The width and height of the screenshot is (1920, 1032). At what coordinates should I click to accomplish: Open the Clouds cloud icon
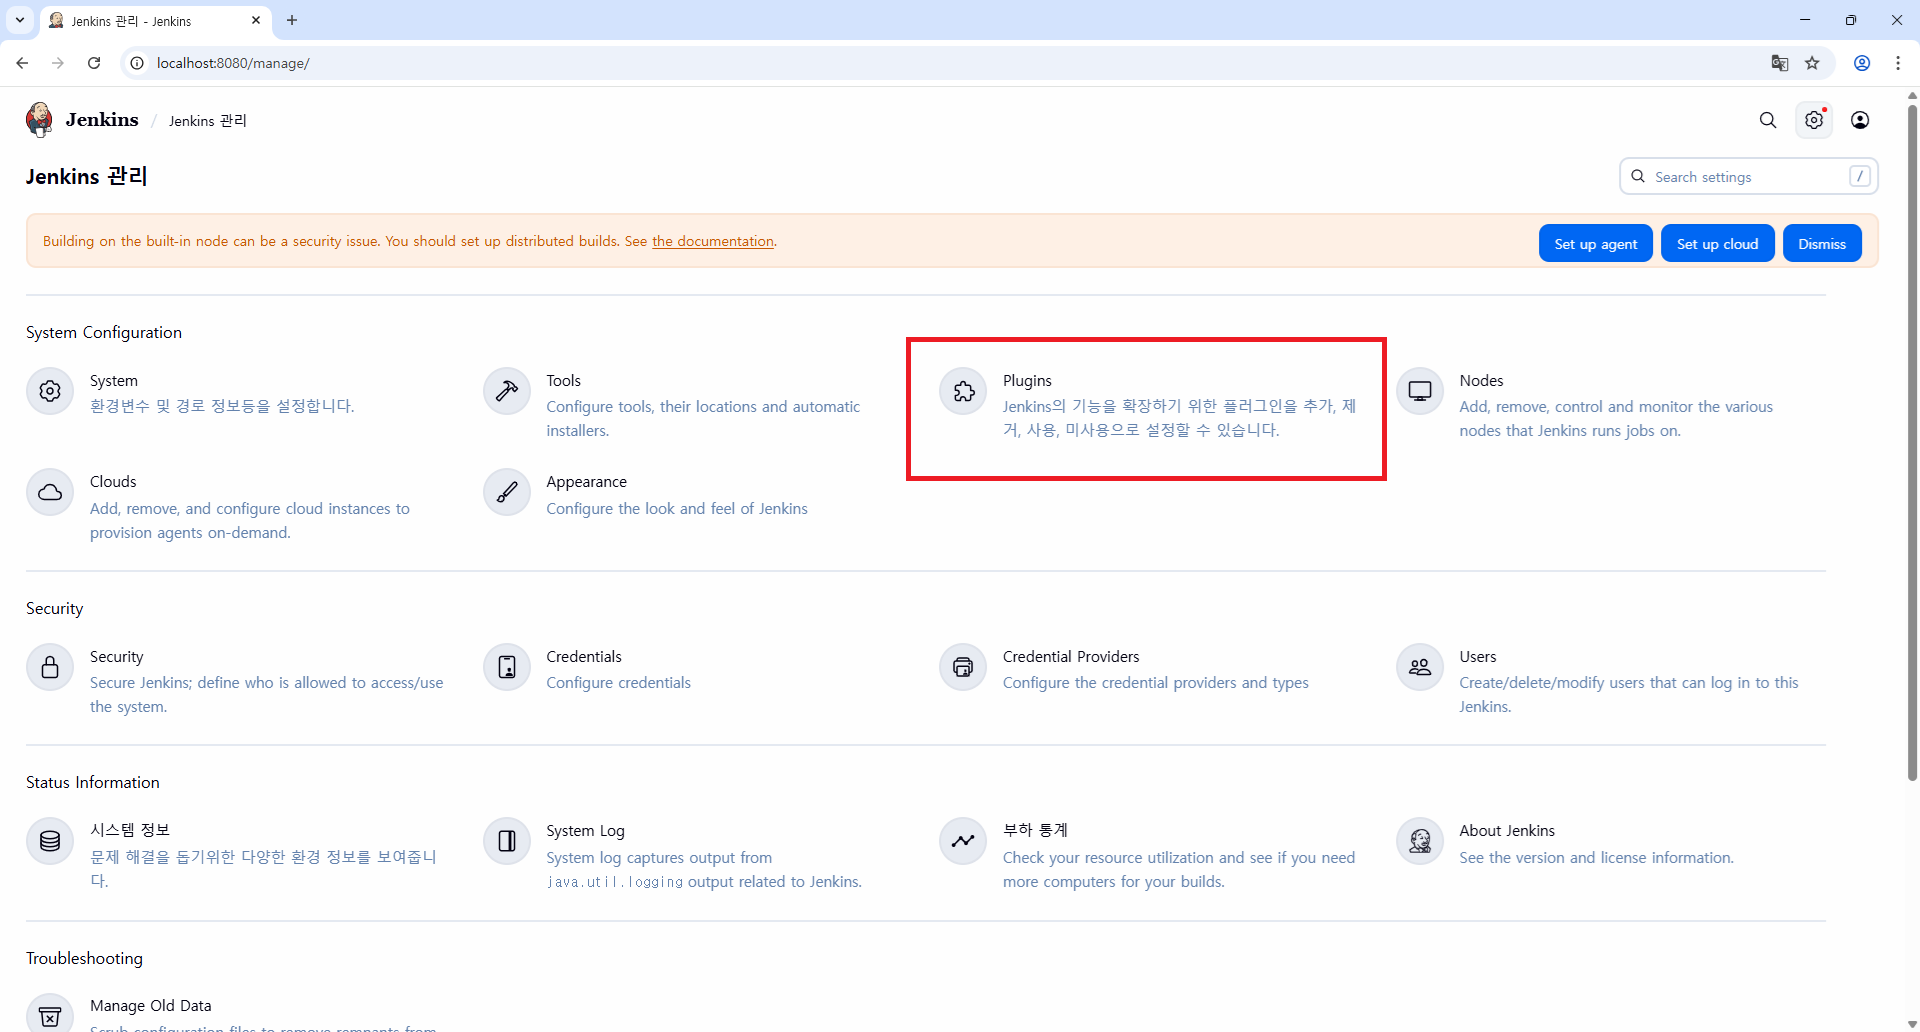tap(50, 492)
